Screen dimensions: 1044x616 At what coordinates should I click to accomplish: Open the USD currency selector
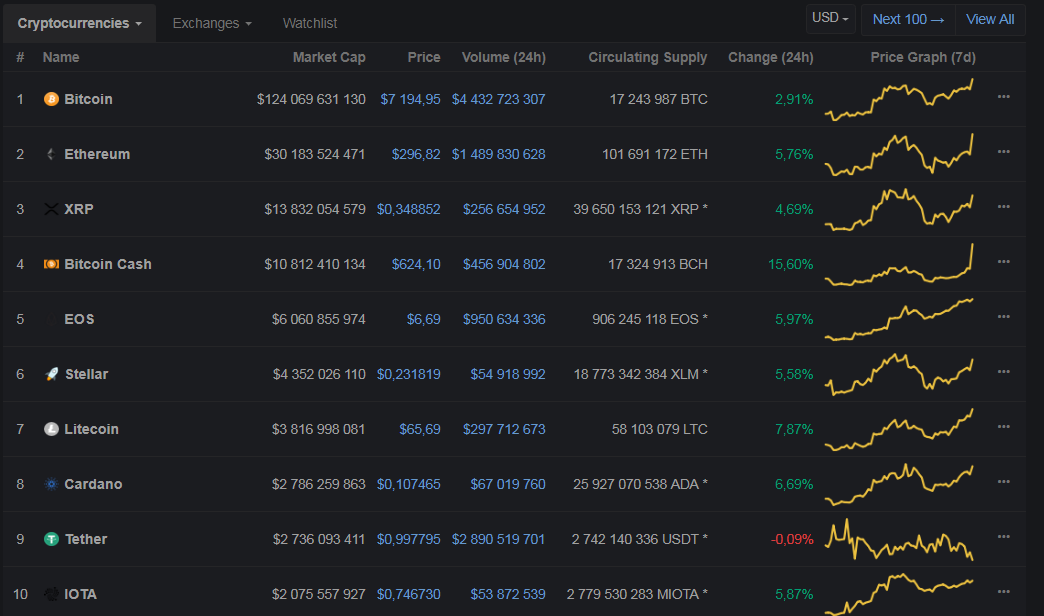tap(830, 18)
